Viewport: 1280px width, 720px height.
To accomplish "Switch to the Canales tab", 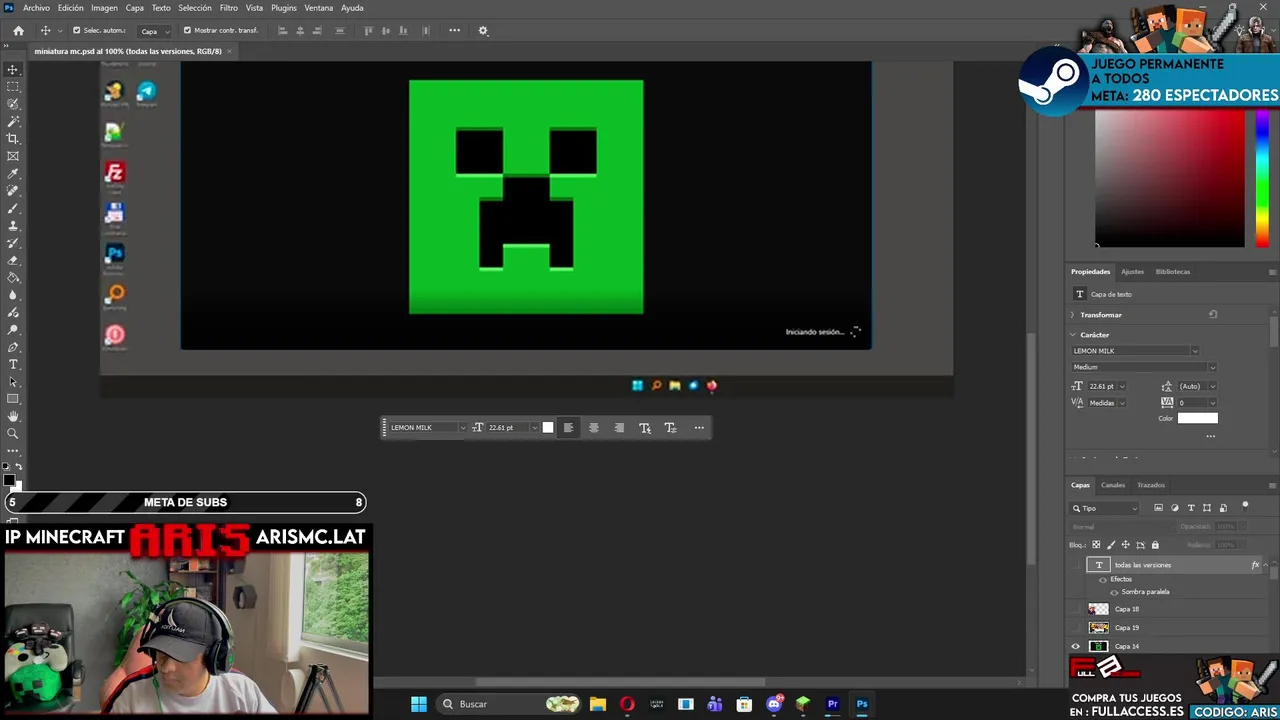I will pos(1113,485).
